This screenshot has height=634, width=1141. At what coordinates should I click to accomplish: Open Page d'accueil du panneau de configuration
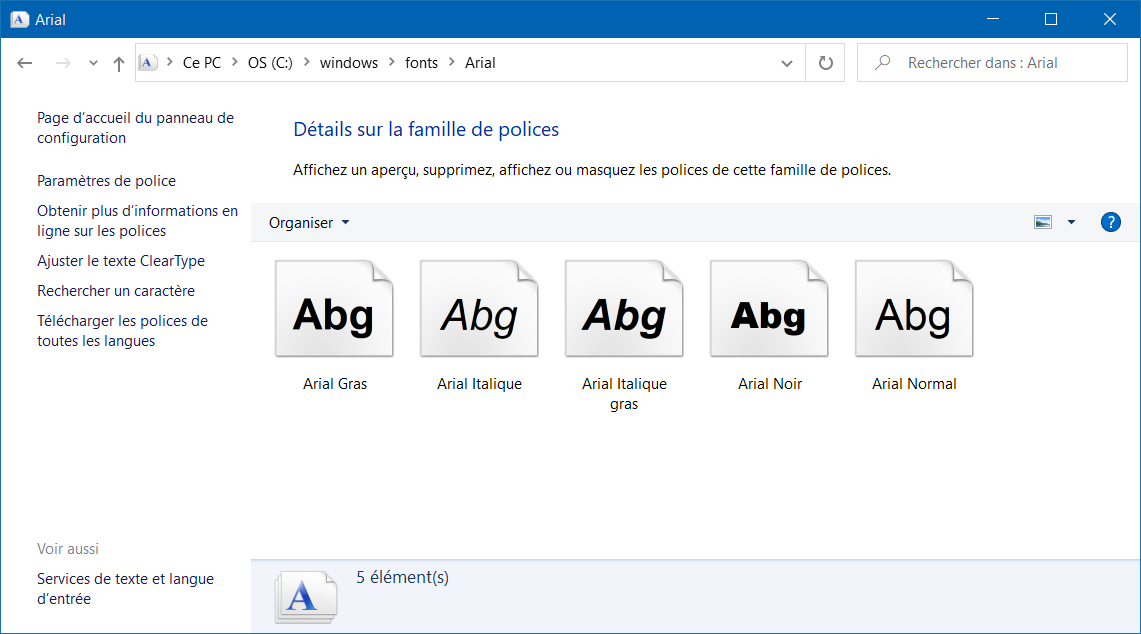pyautogui.click(x=135, y=128)
